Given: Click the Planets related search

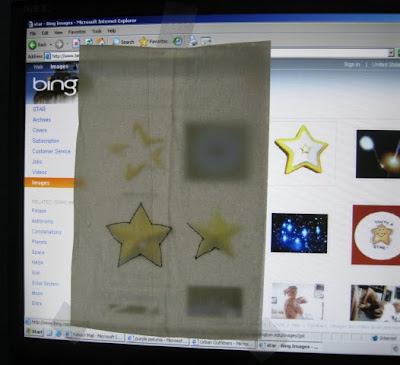Looking at the screenshot, I should click(x=39, y=242).
